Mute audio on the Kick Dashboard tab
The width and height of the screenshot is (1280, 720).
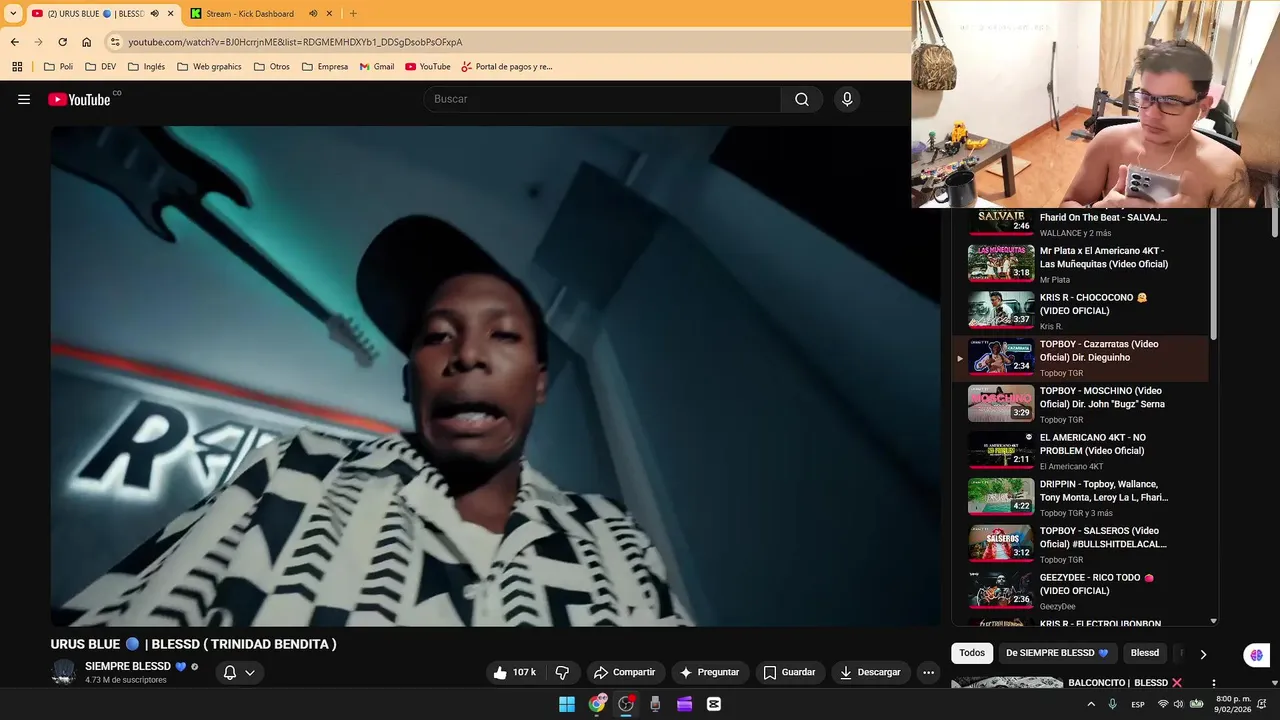point(313,14)
